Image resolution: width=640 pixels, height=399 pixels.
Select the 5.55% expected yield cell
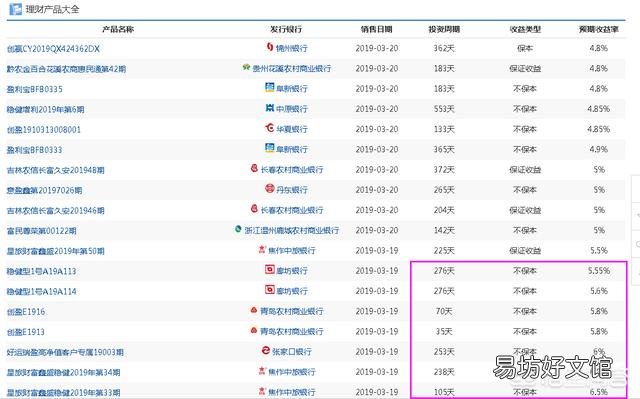pyautogui.click(x=599, y=271)
